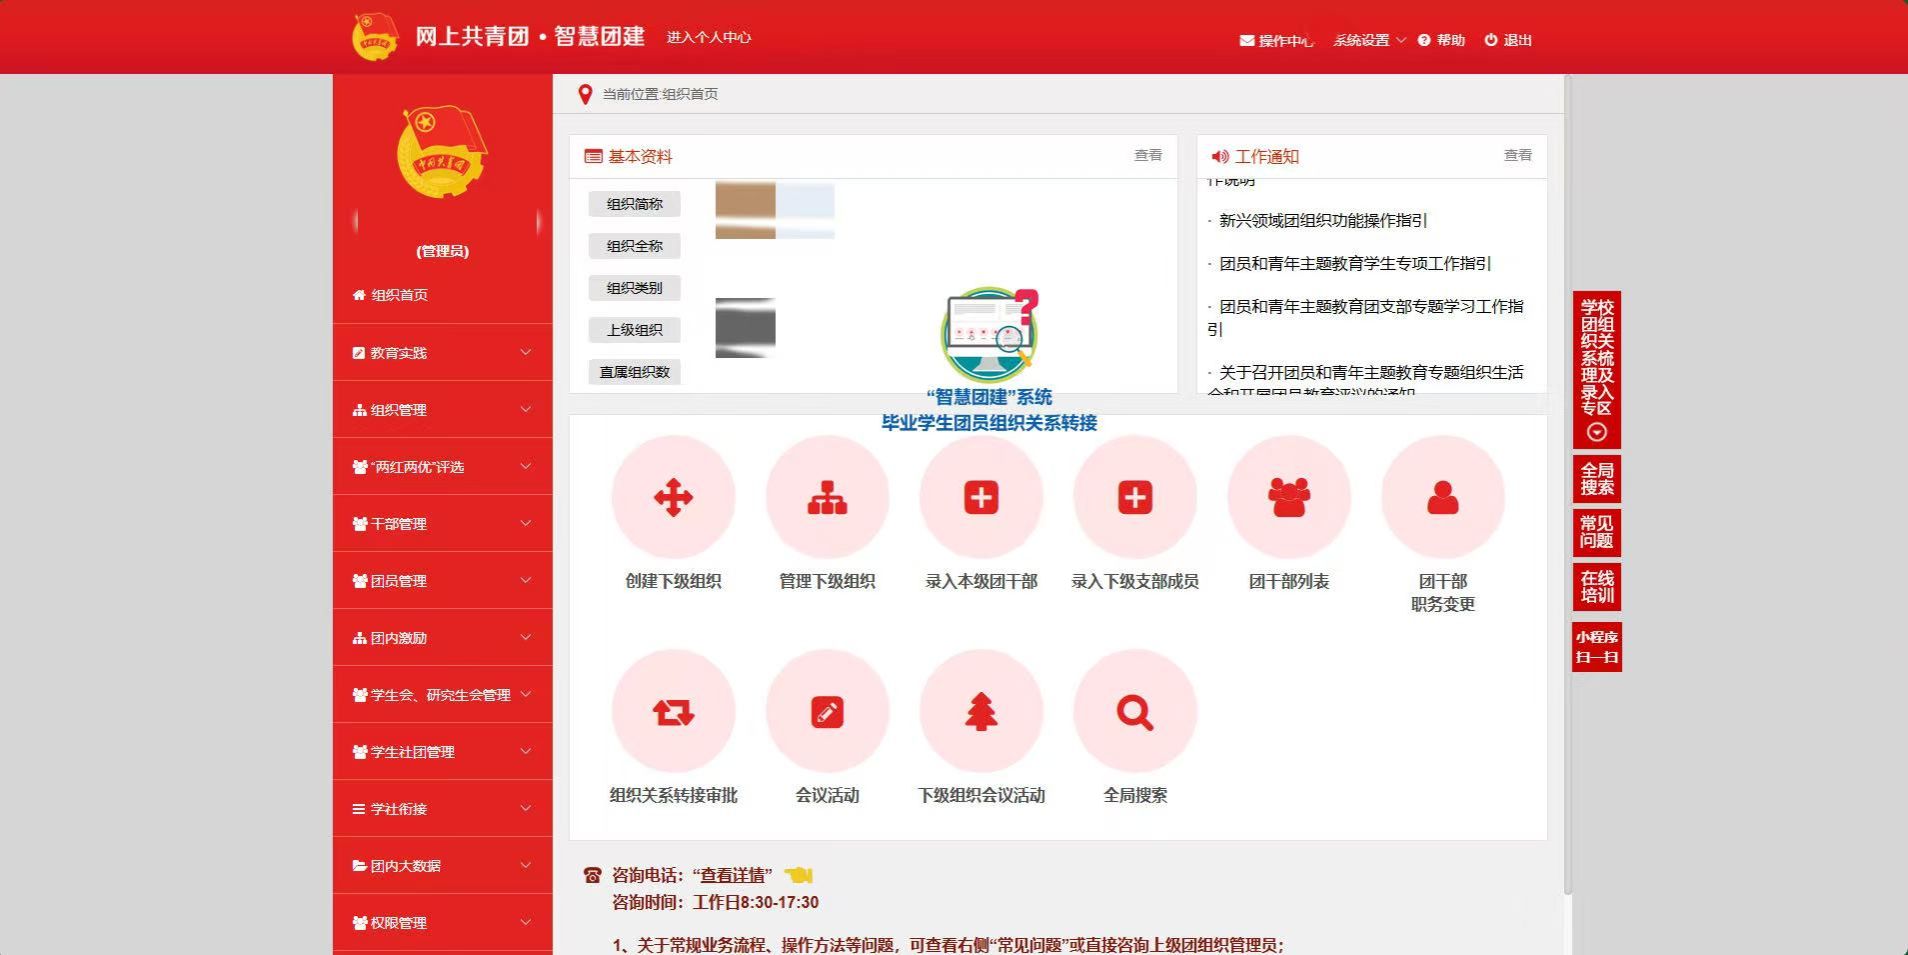Open 在线培训 side floating button
Image resolution: width=1908 pixels, height=955 pixels.
tap(1596, 587)
